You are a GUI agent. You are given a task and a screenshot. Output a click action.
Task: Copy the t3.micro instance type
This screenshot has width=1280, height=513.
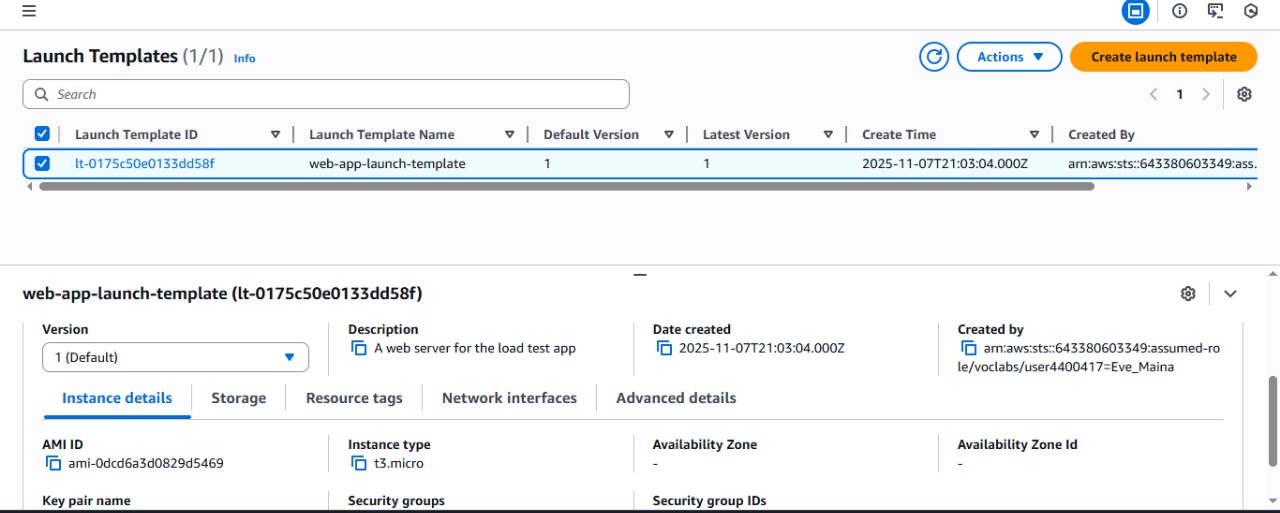(x=359, y=463)
